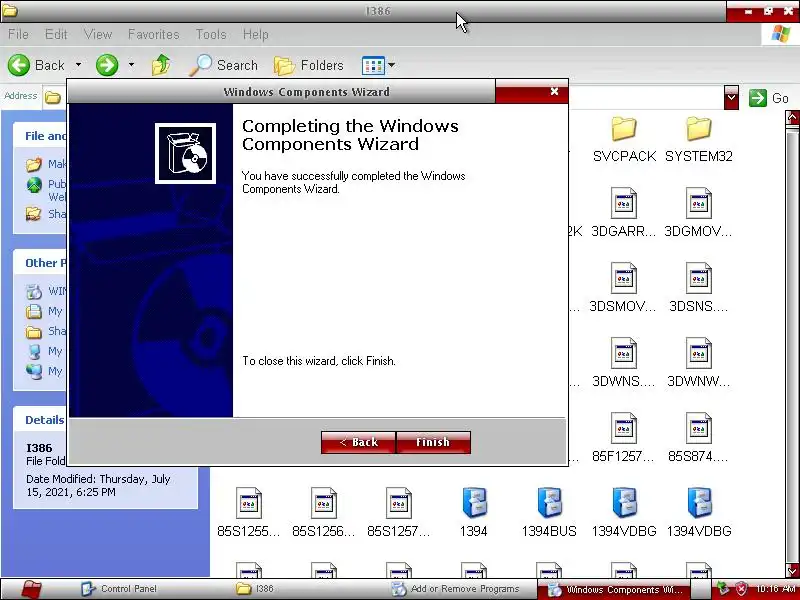Open the File menu
Image resolution: width=800 pixels, height=600 pixels.
point(18,34)
